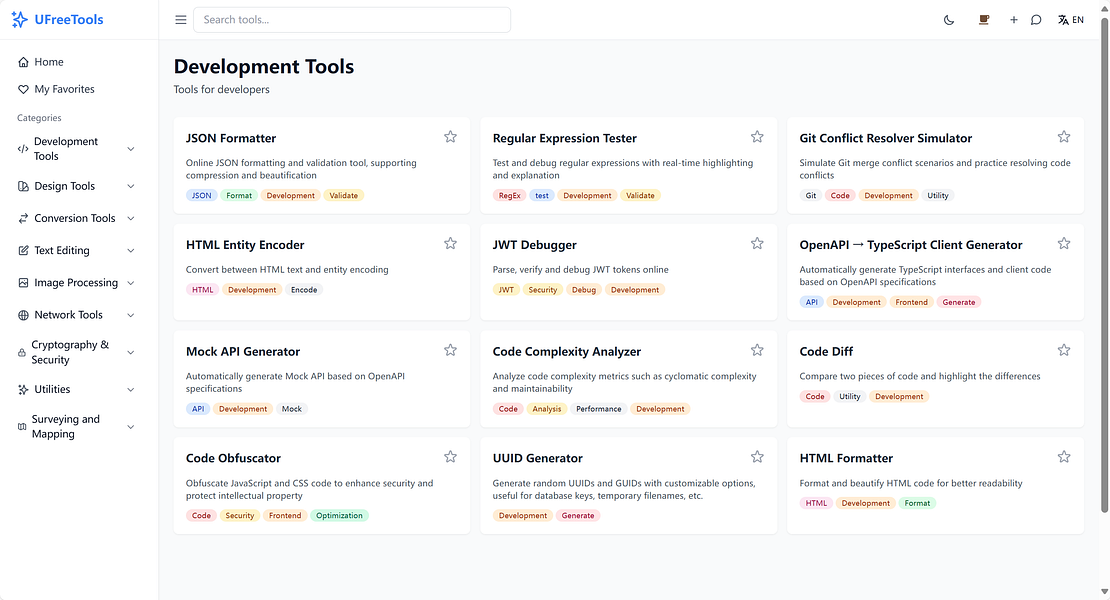Star the JWT Debugger card
1110x600 pixels.
coord(757,242)
